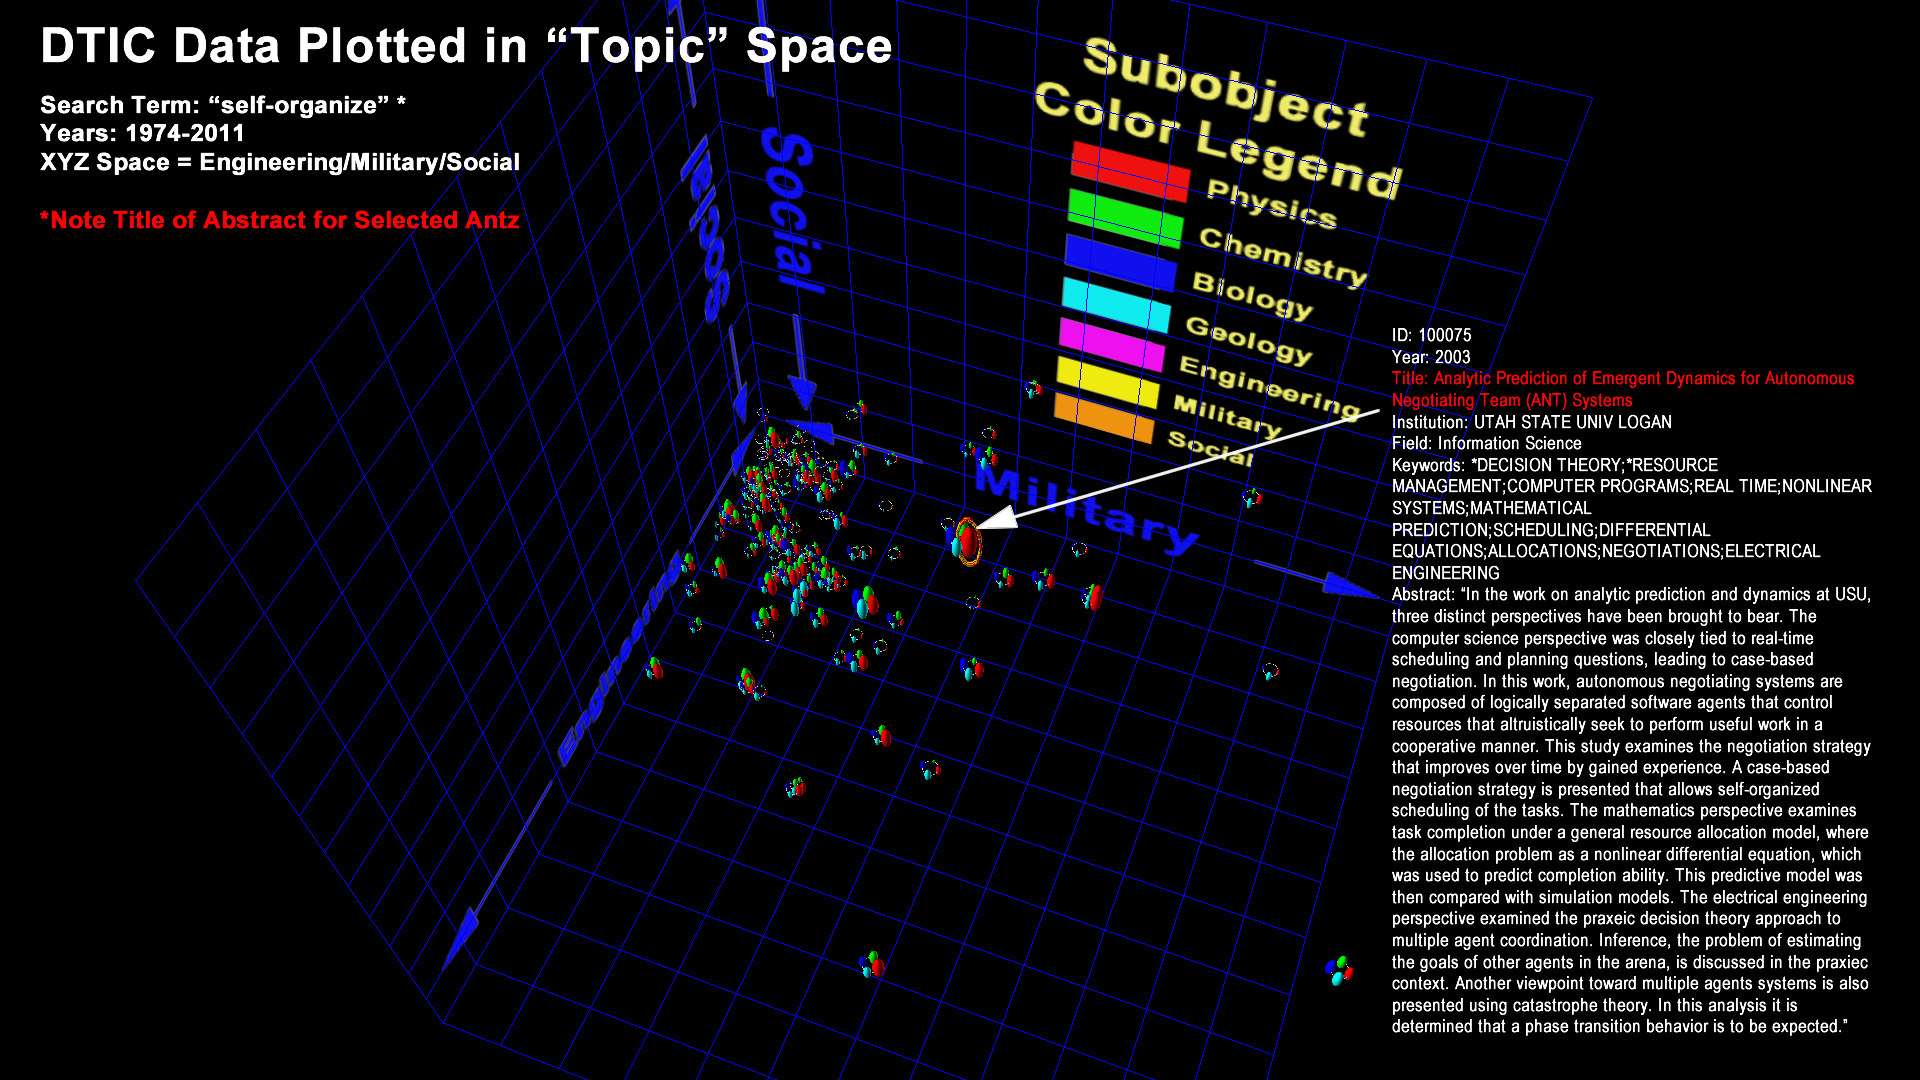Click the green Chemistry legend swatch
1920x1080 pixels.
[x=1125, y=217]
